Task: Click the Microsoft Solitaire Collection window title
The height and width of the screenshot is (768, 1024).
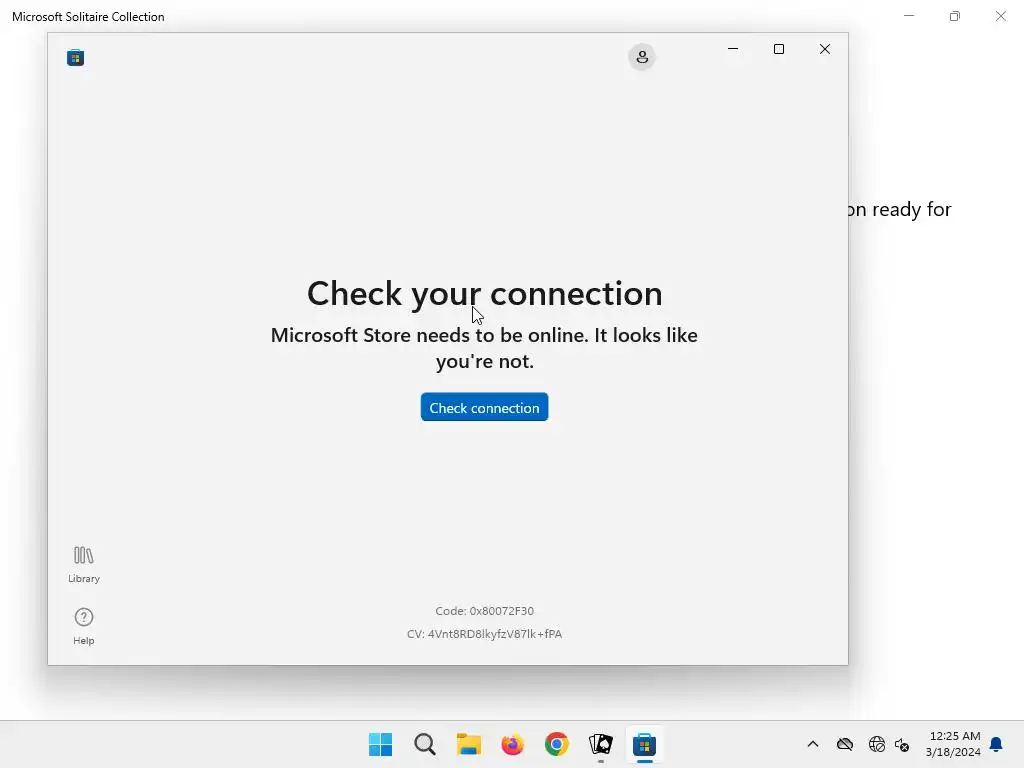Action: point(88,16)
